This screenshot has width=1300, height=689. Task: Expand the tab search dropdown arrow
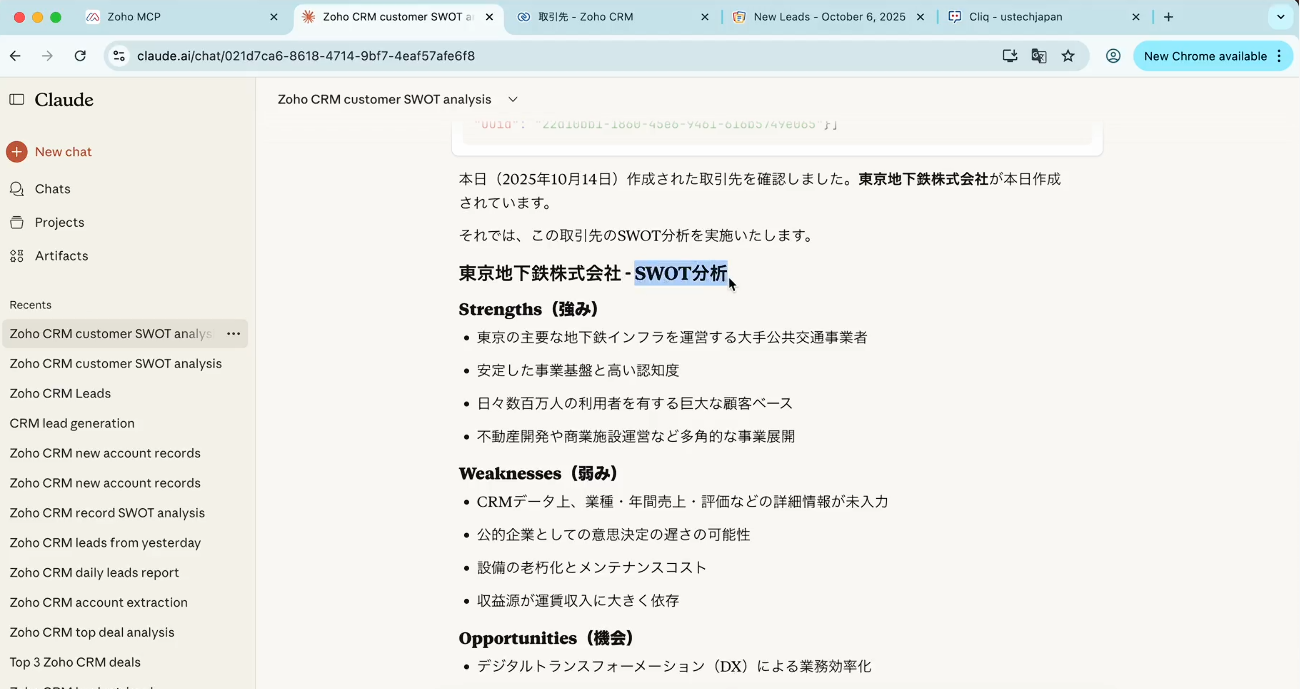tap(1280, 17)
